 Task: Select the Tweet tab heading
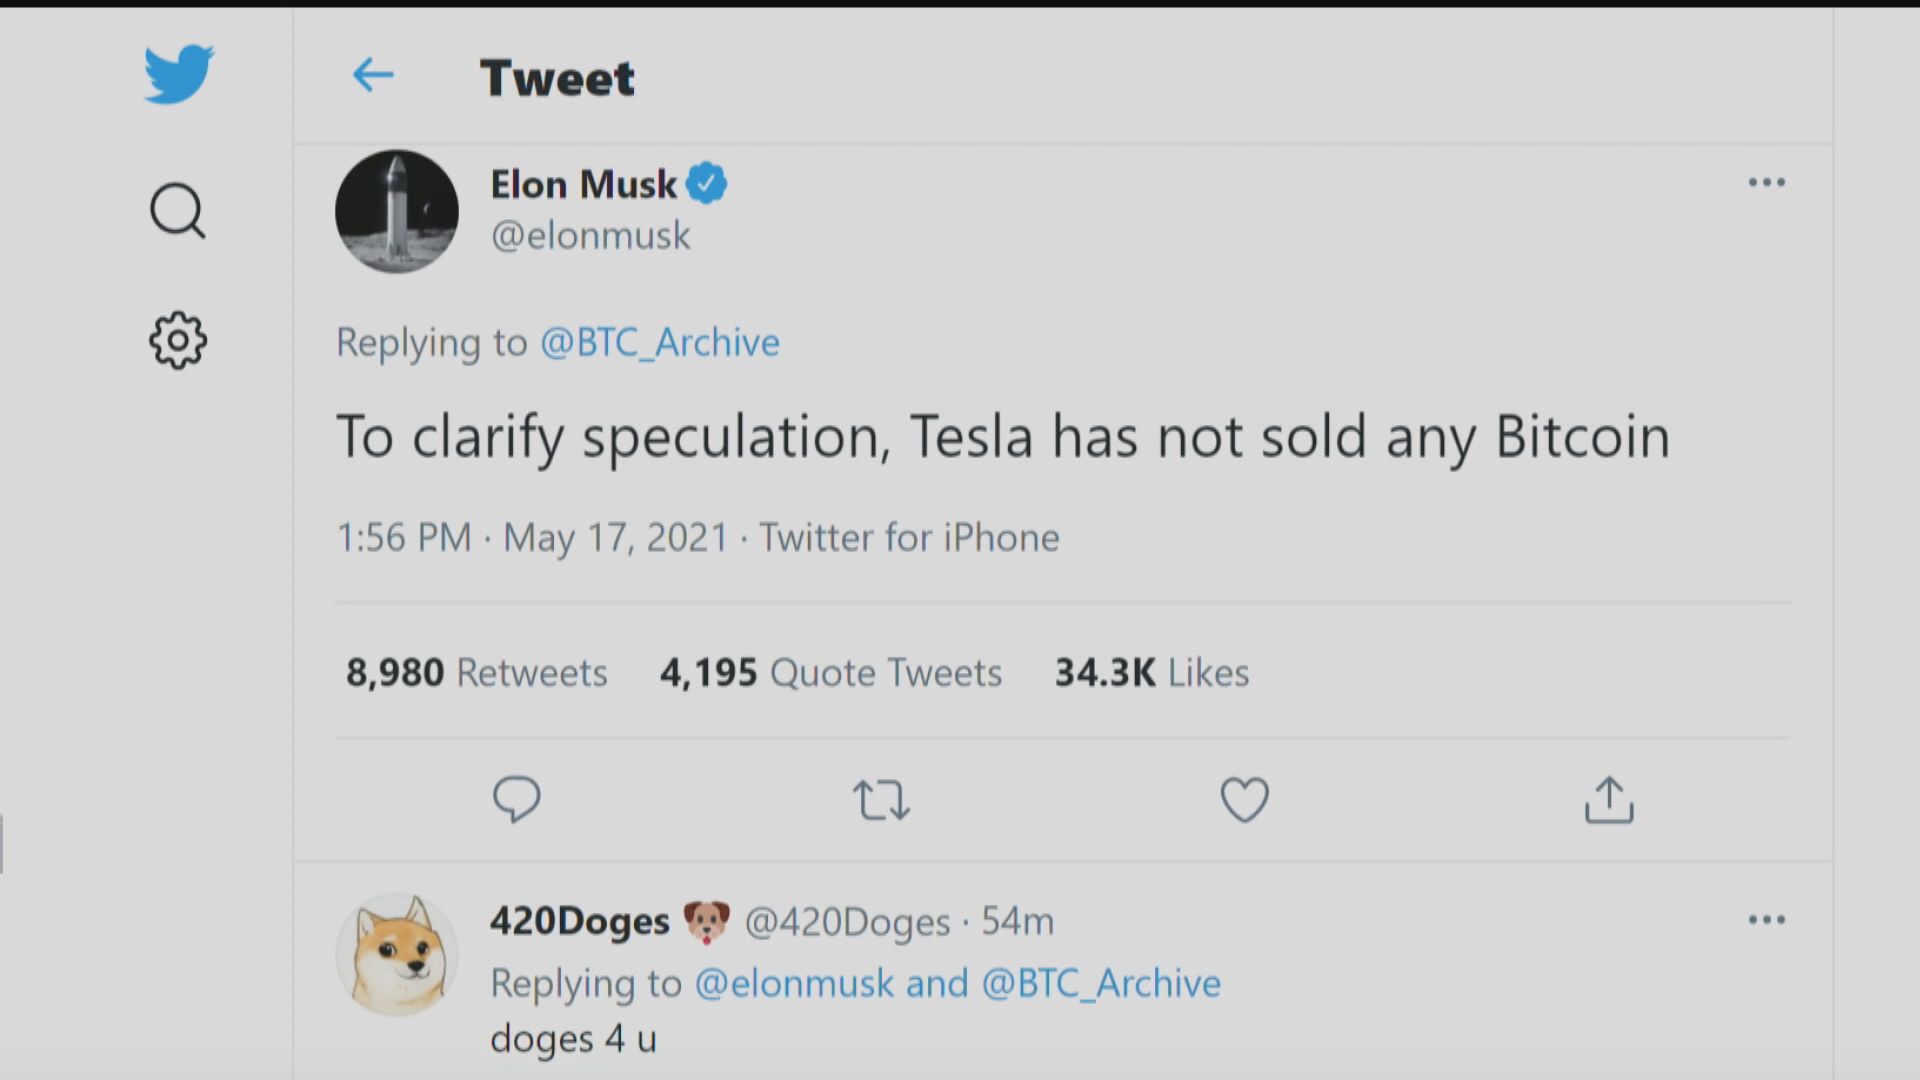coord(557,77)
